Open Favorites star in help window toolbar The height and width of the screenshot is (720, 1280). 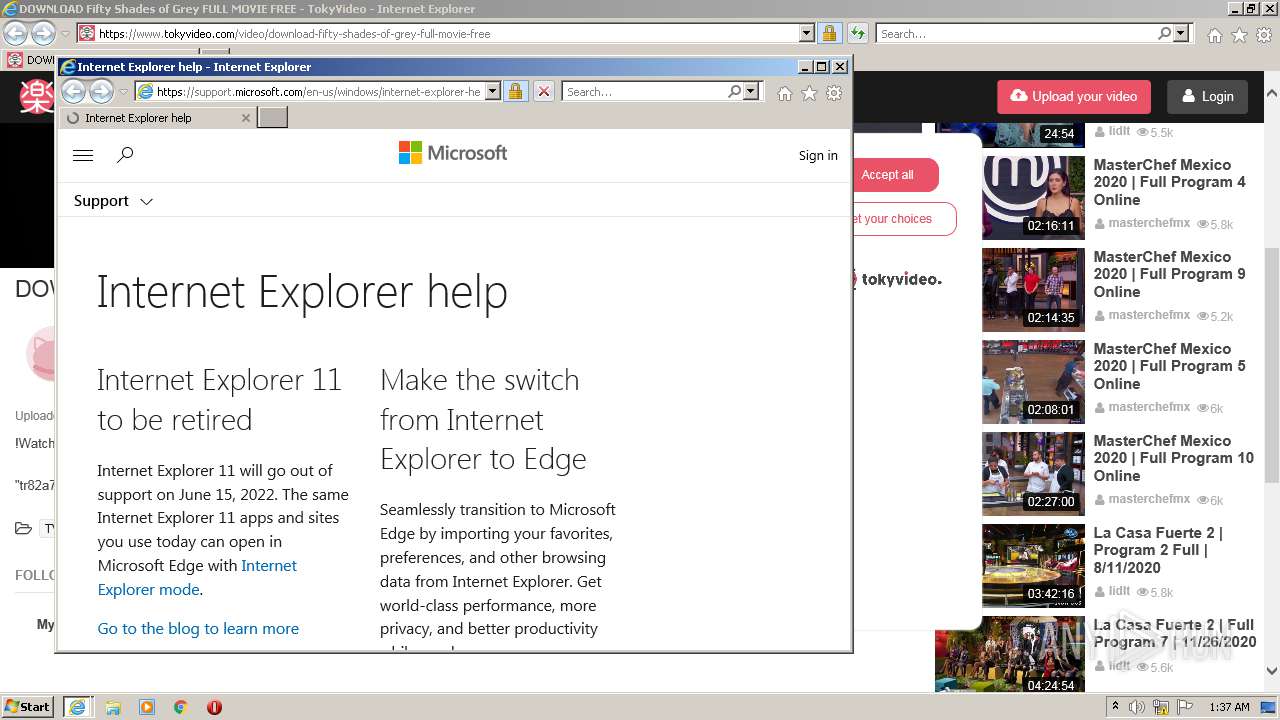pyautogui.click(x=809, y=93)
